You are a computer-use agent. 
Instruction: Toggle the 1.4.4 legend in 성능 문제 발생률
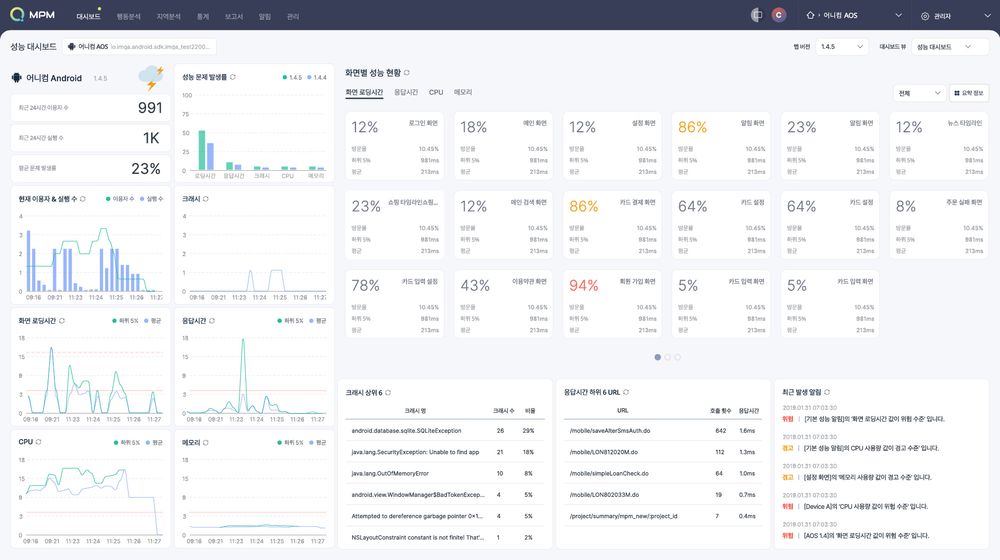[x=316, y=77]
